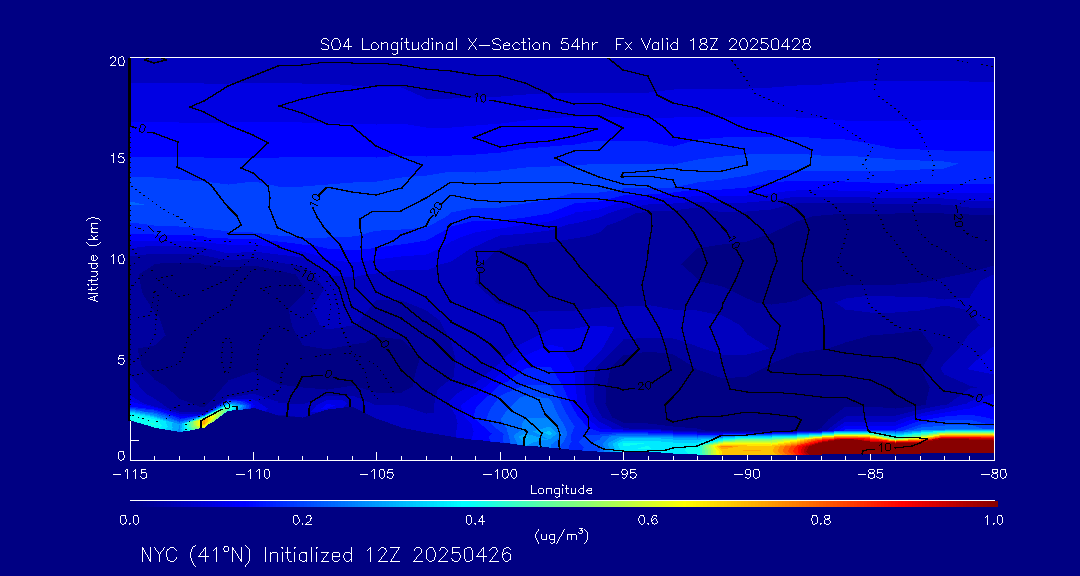Click the colorbar label '0.6'
The image size is (1080, 576).
click(648, 520)
